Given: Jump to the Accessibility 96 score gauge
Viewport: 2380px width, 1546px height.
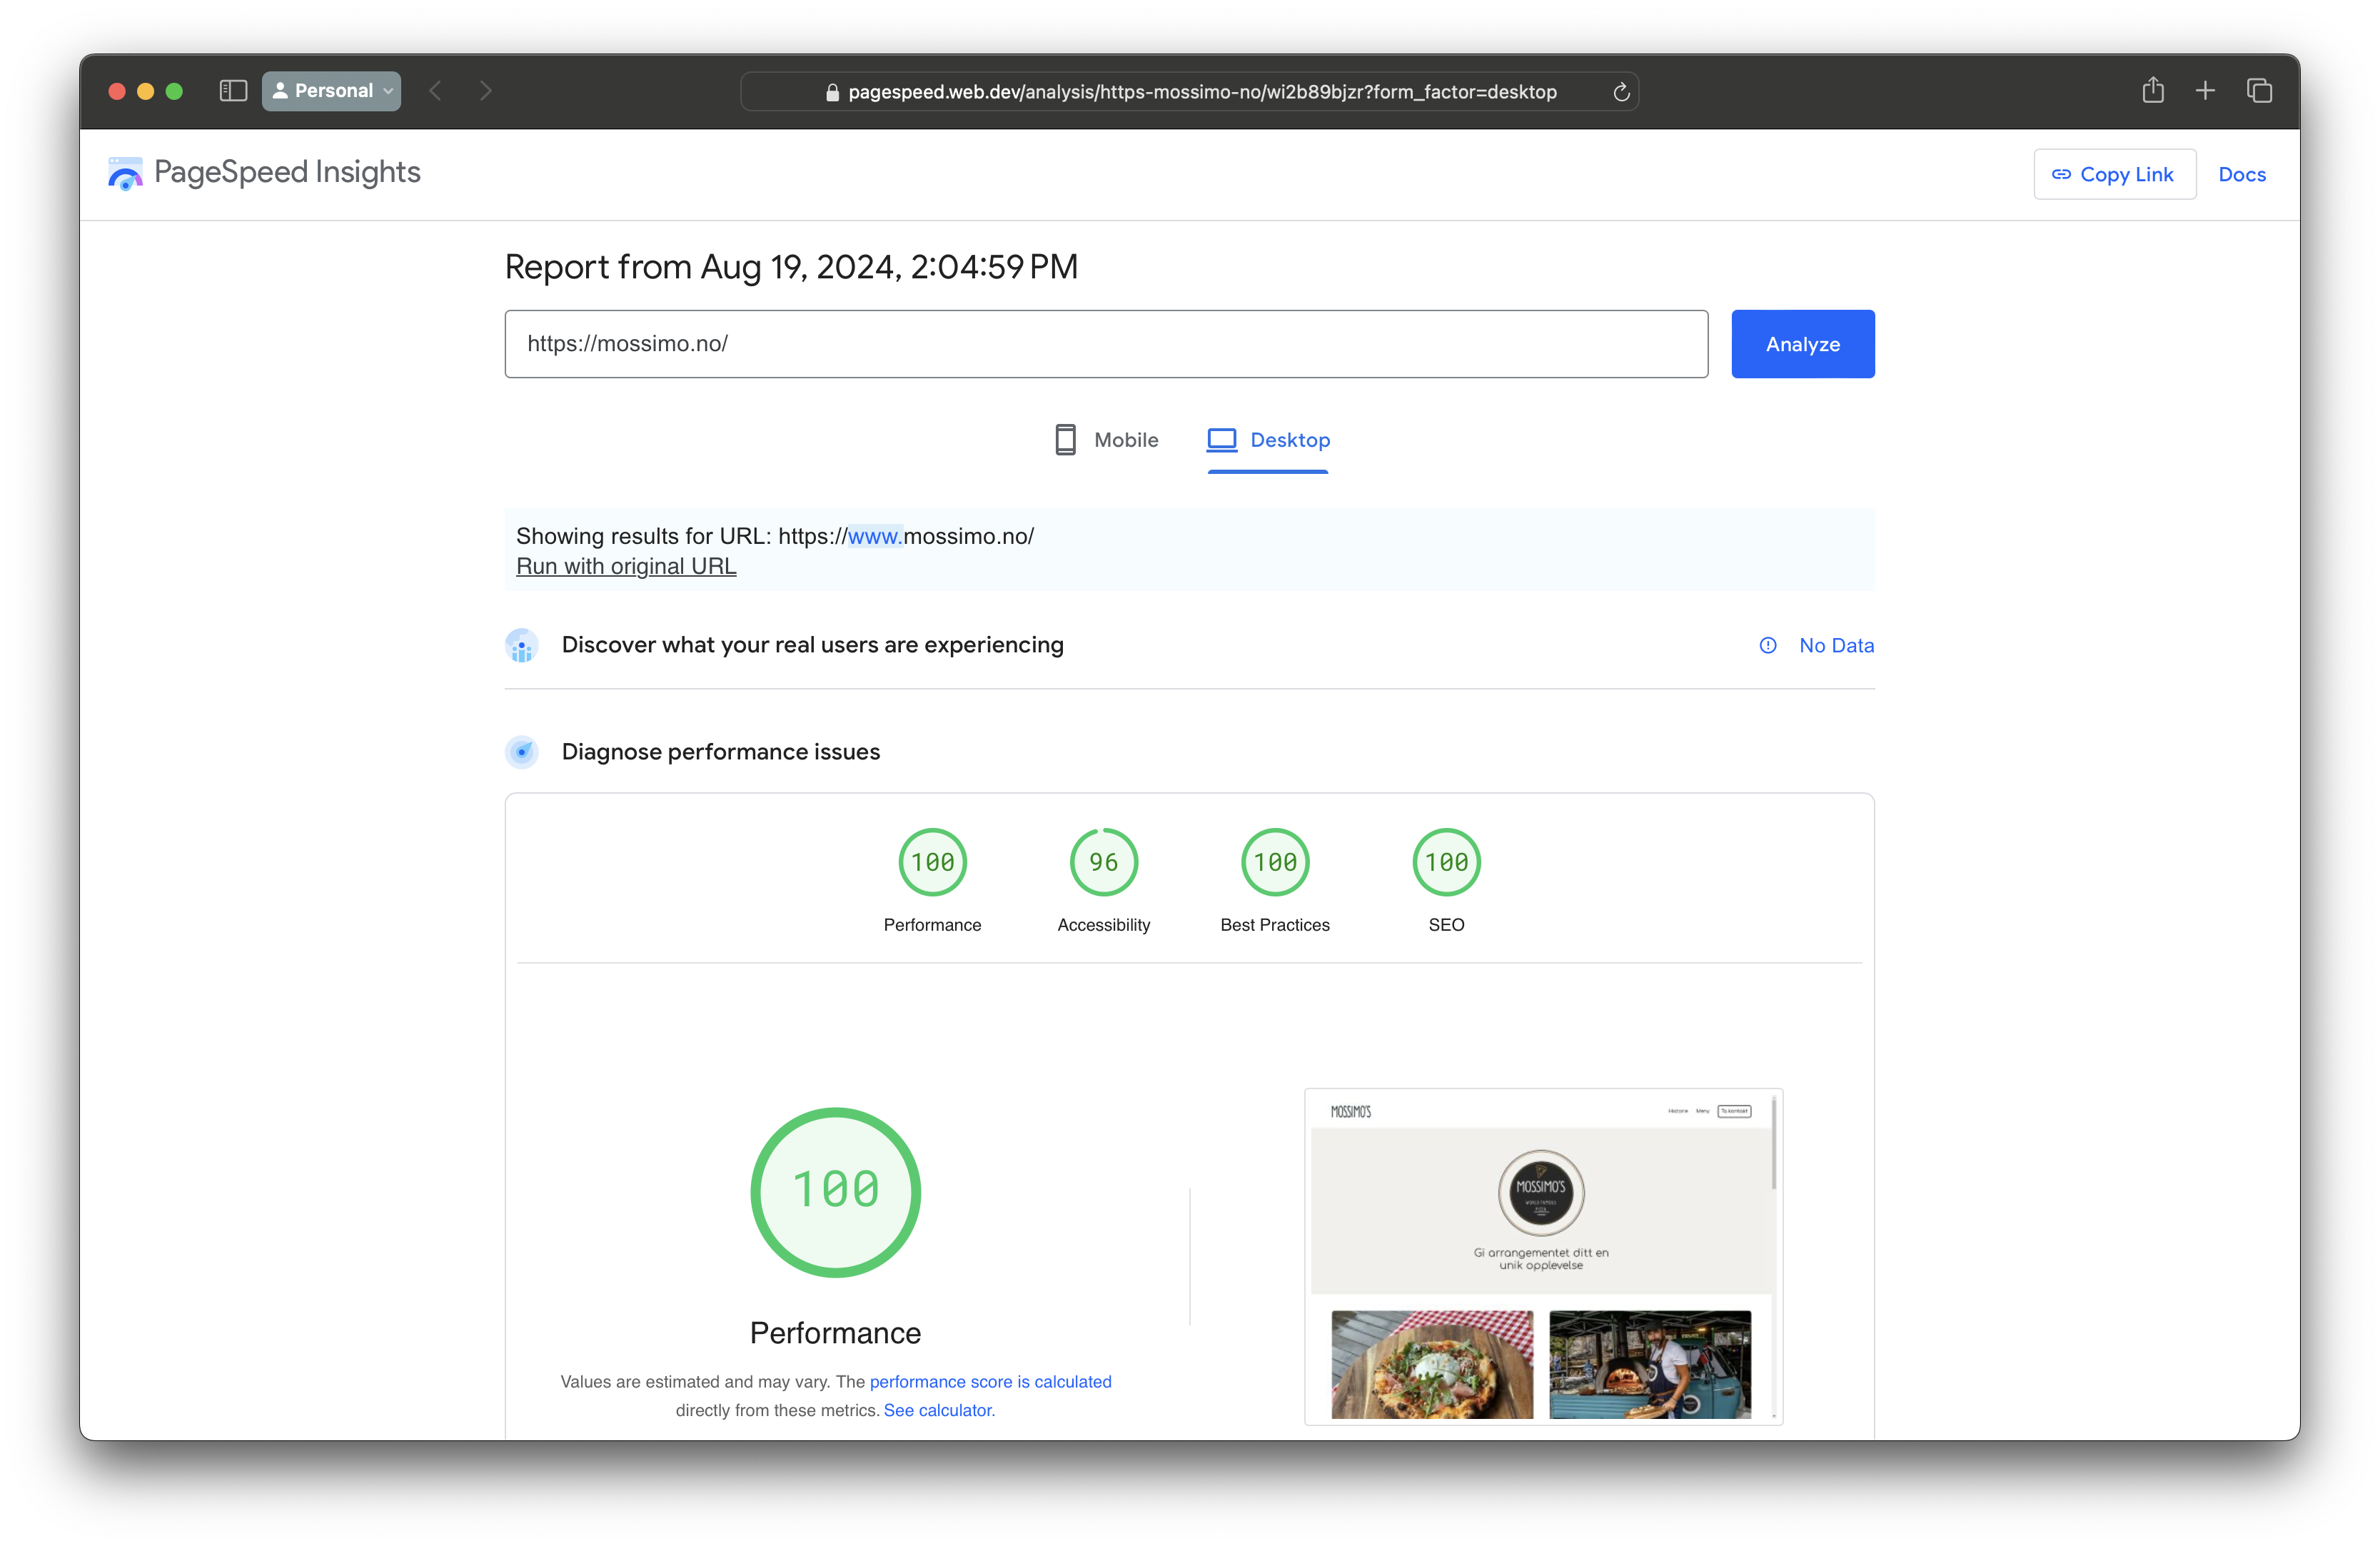Looking at the screenshot, I should pos(1103,862).
